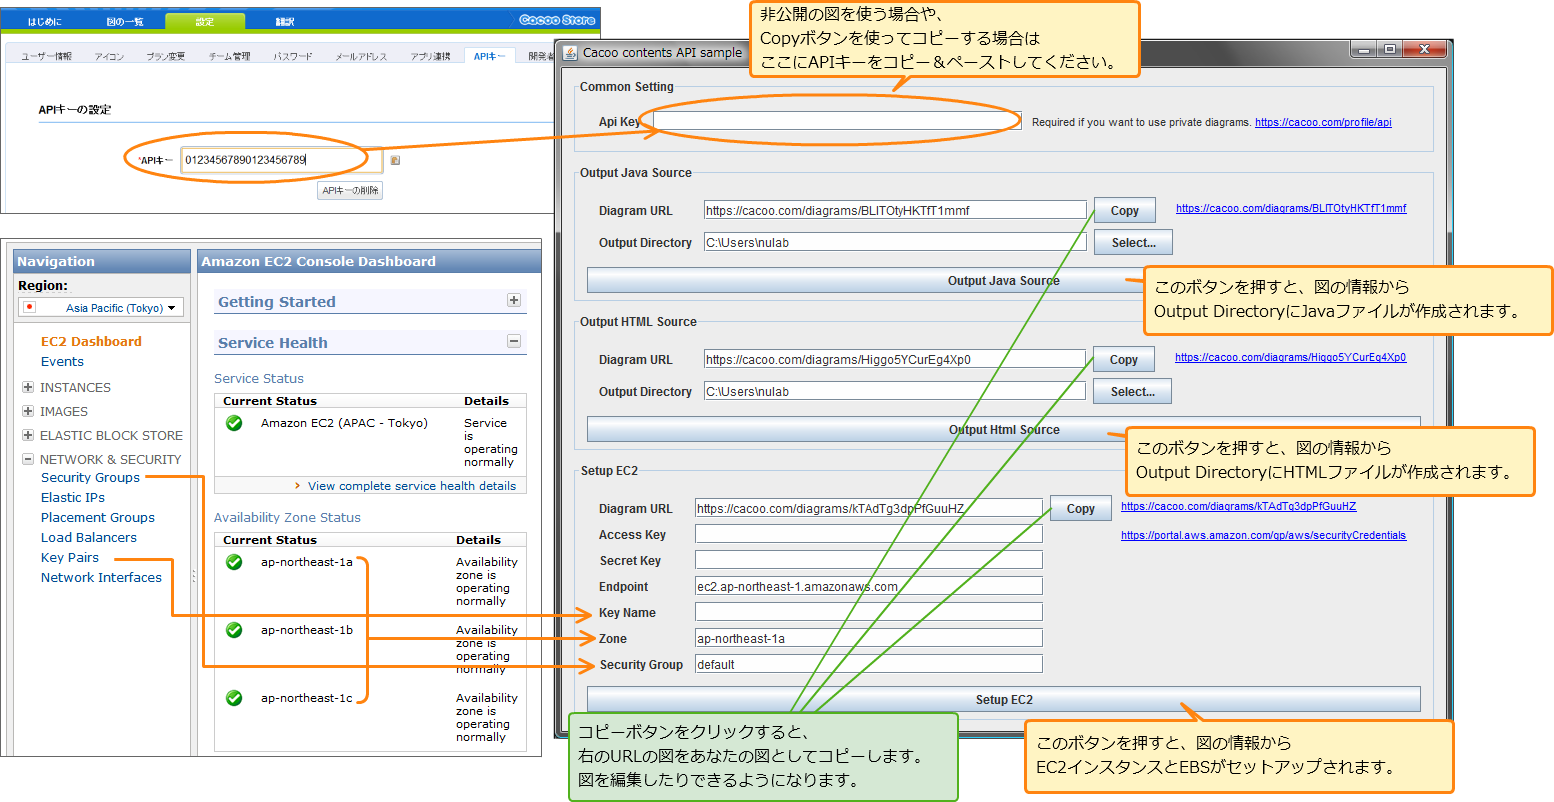The width and height of the screenshot is (1554, 802).
Task: Focus the Zone field showing ap-northeast-1a
Action: click(x=869, y=639)
